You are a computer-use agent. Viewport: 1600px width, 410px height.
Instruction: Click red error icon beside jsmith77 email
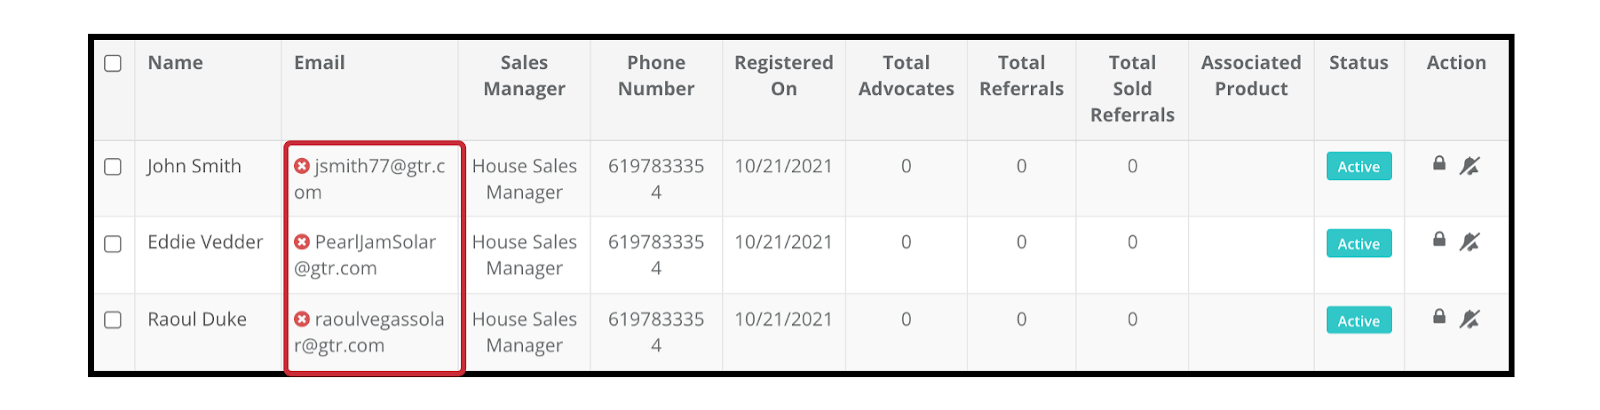pos(302,166)
